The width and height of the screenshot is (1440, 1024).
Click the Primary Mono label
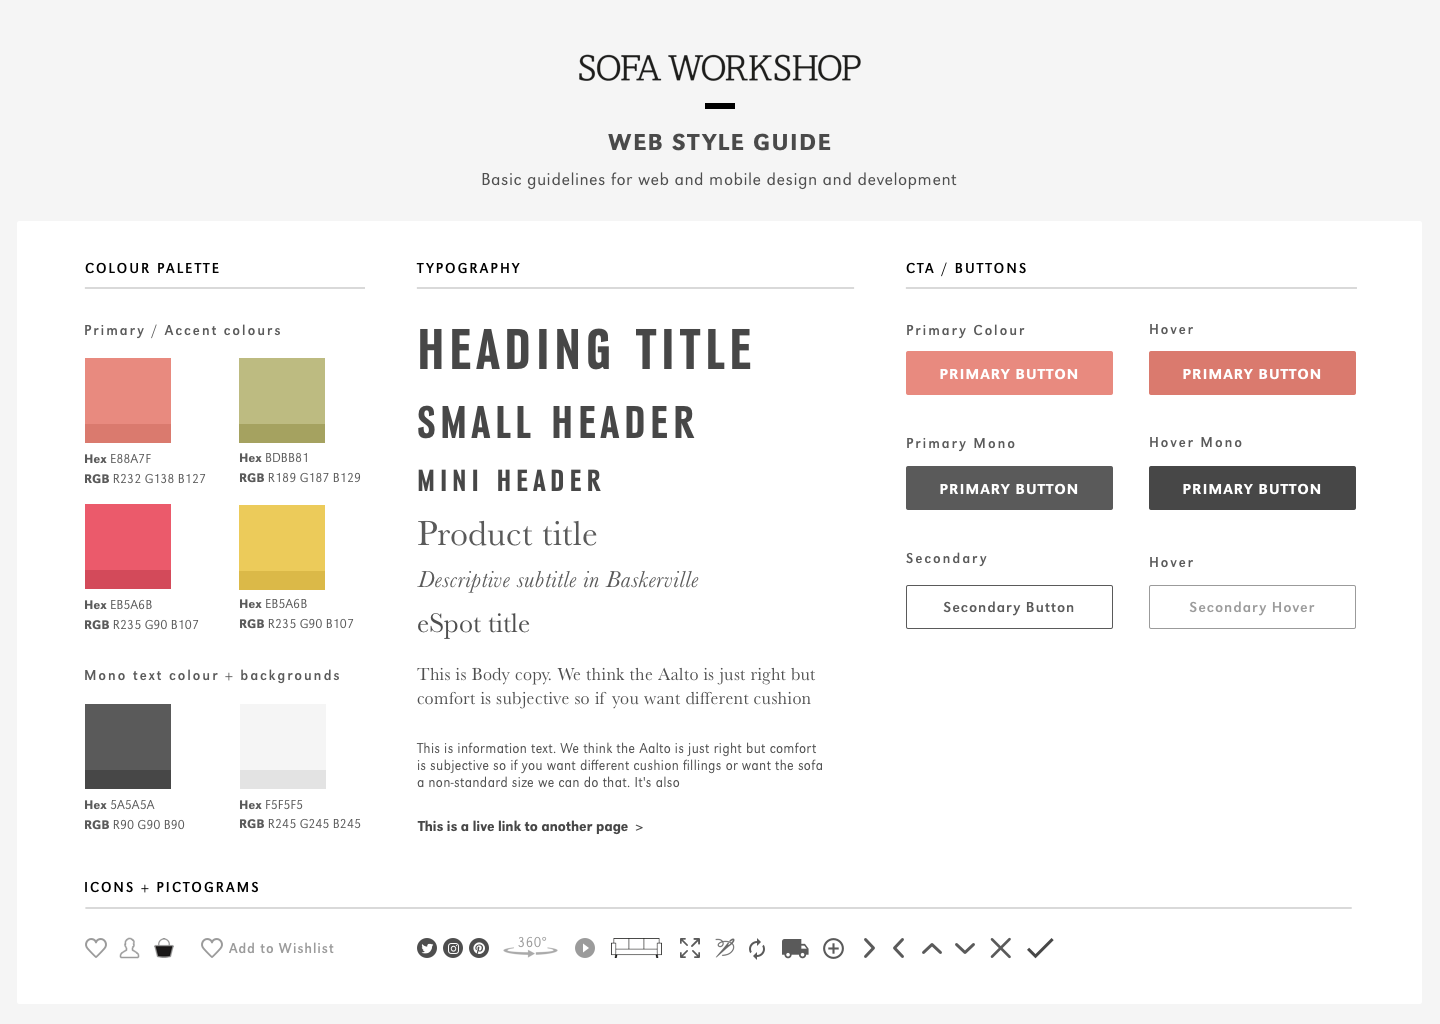961,443
